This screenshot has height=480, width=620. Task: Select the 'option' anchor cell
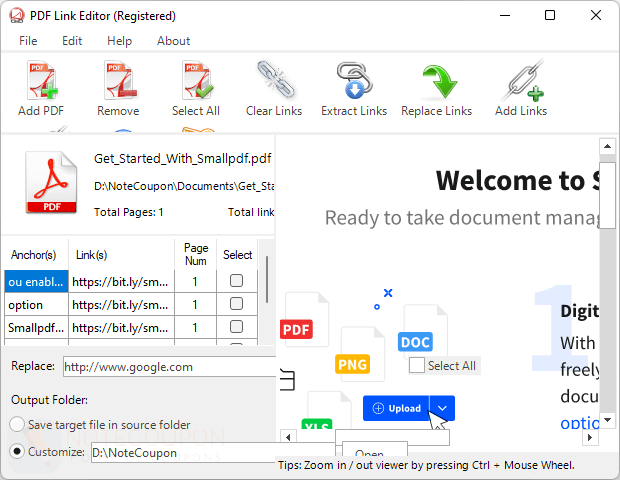coord(36,304)
